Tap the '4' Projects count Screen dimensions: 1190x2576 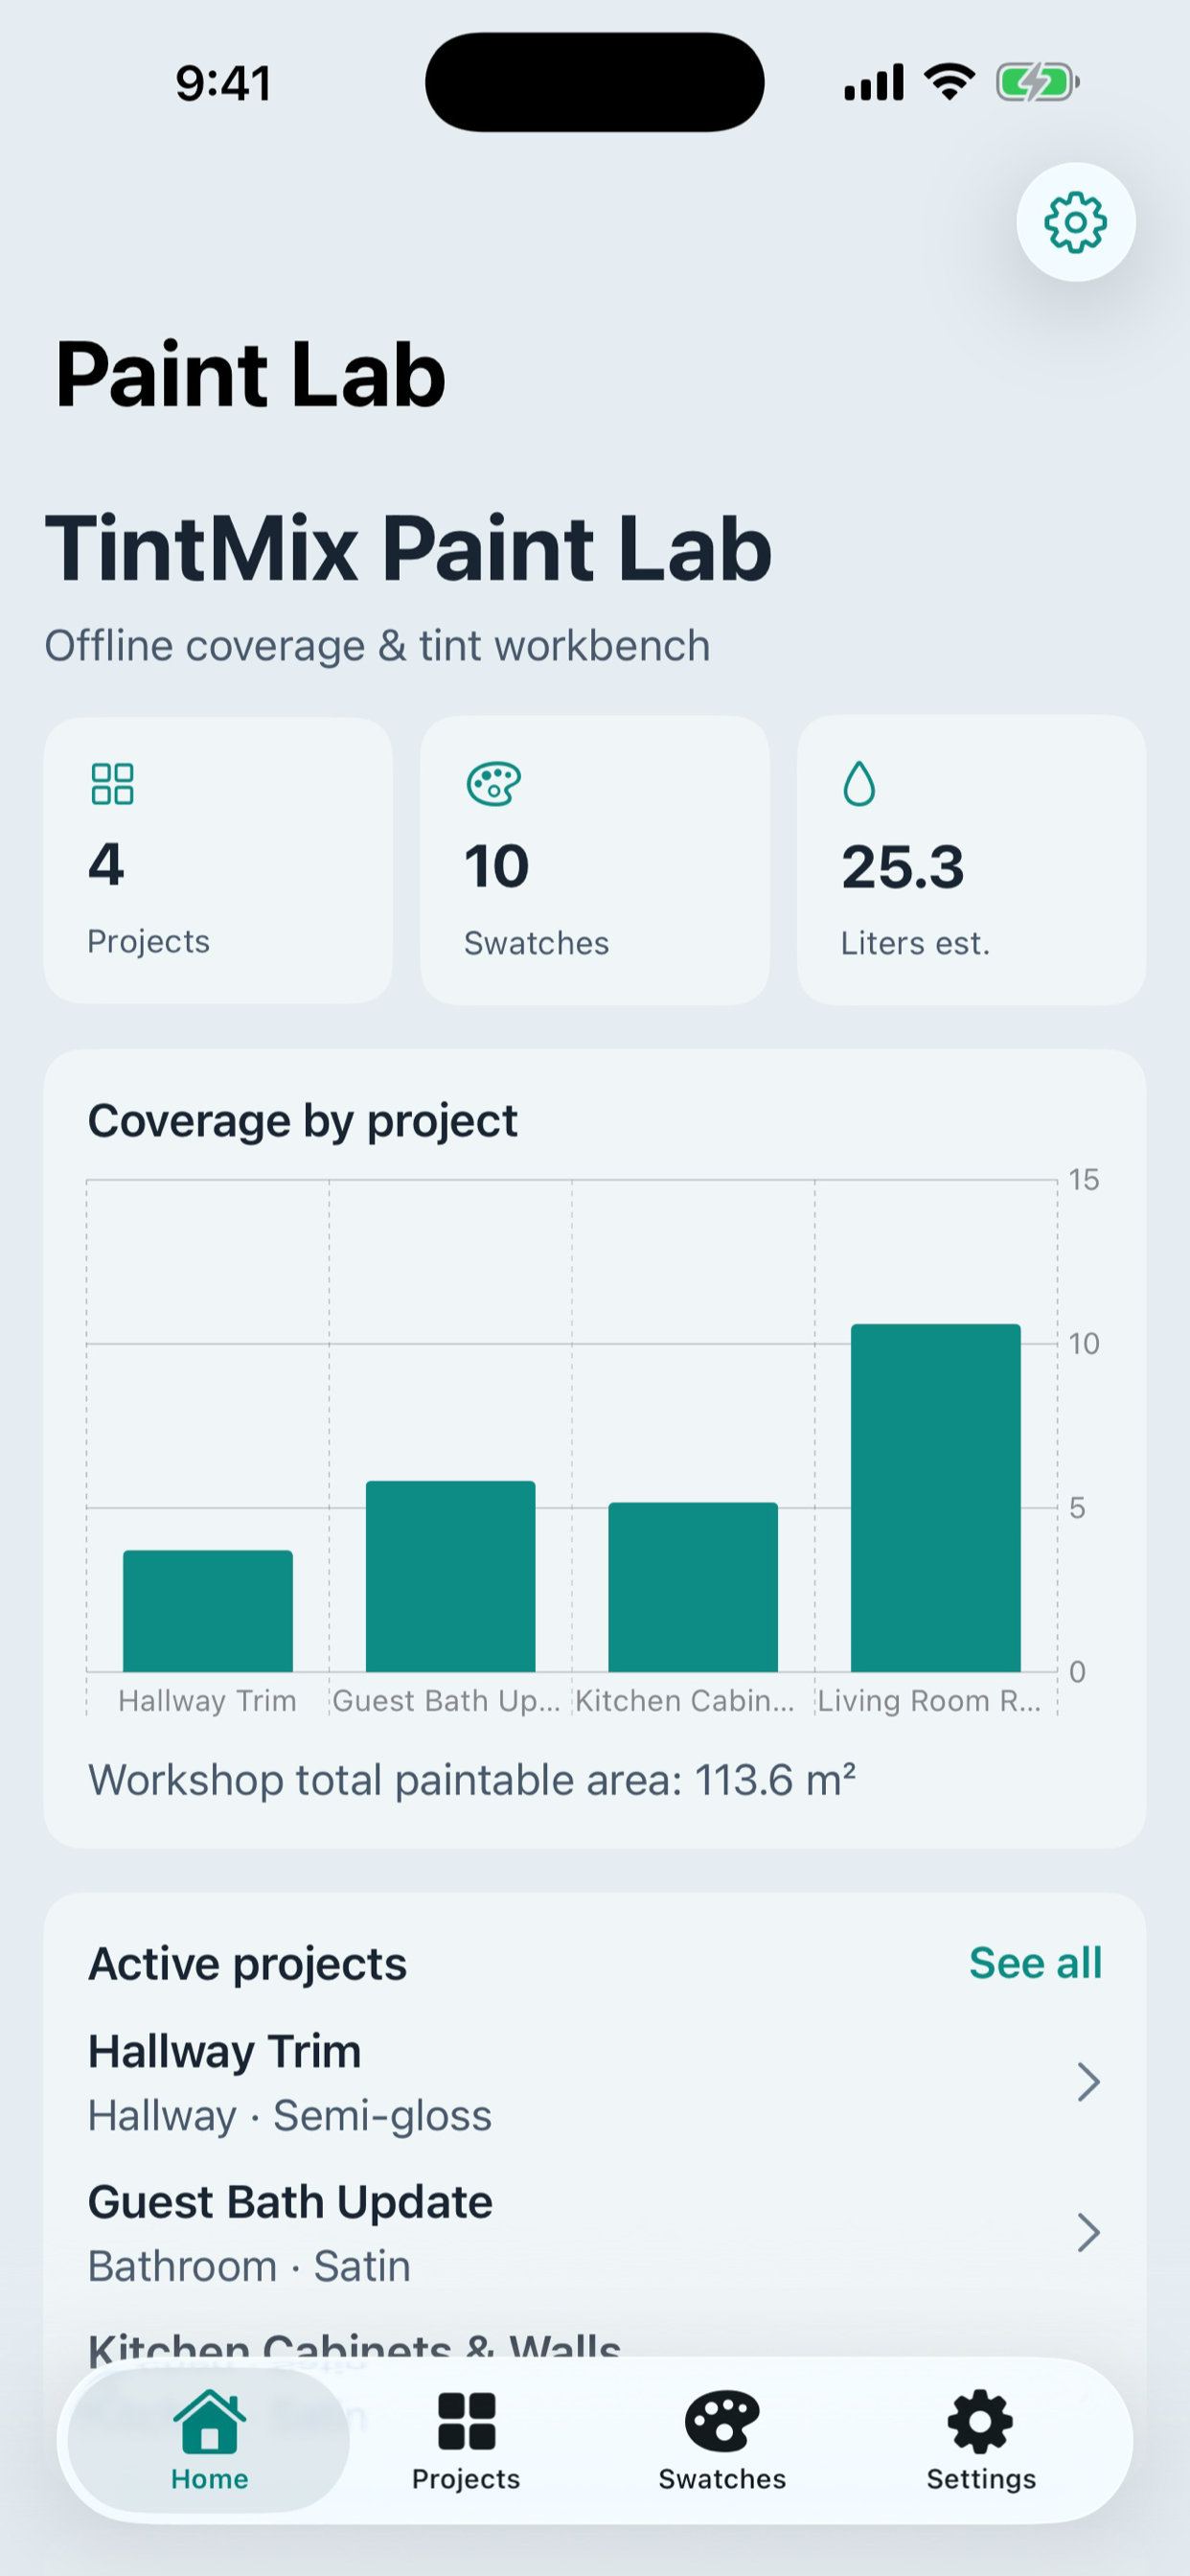click(x=106, y=864)
